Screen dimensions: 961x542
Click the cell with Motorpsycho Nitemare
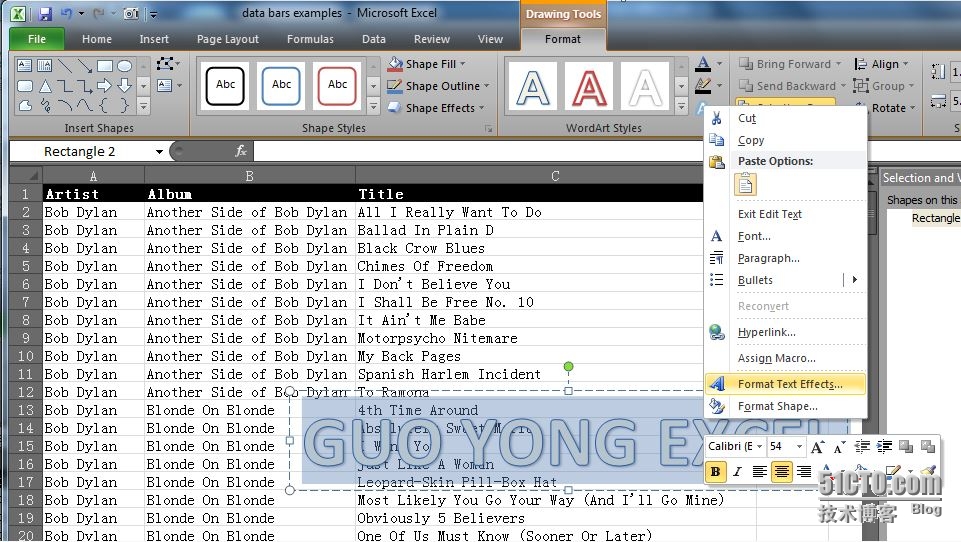tap(528, 338)
